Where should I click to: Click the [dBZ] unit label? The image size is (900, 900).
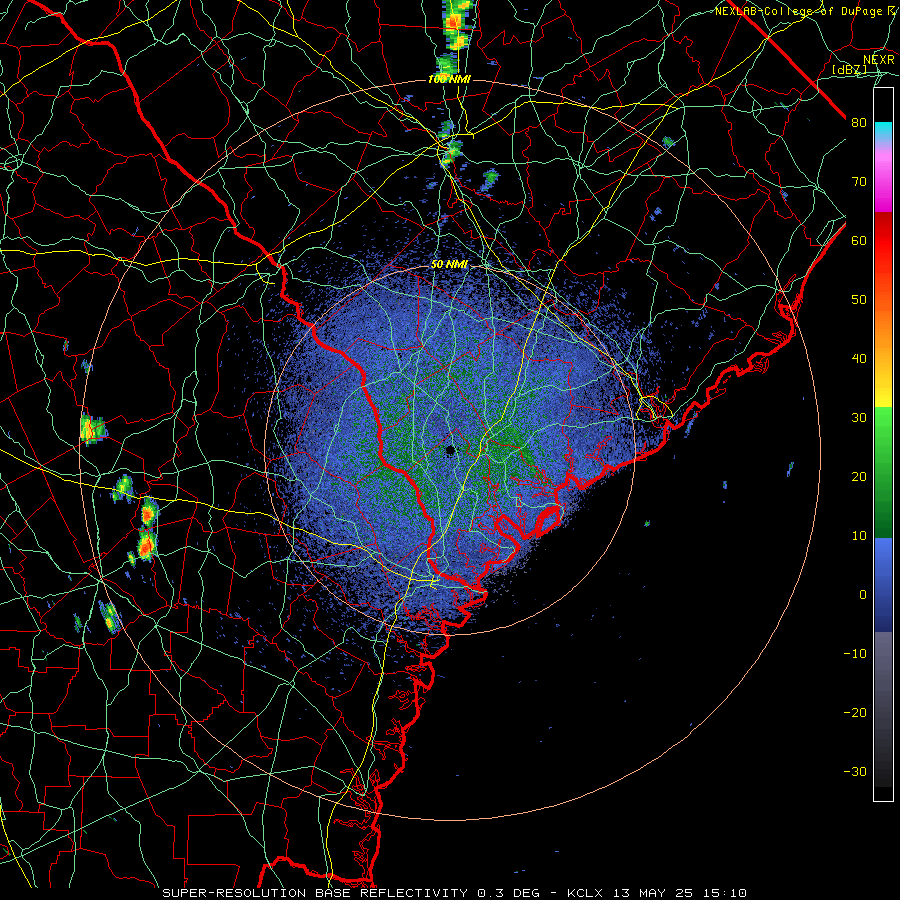[849, 69]
